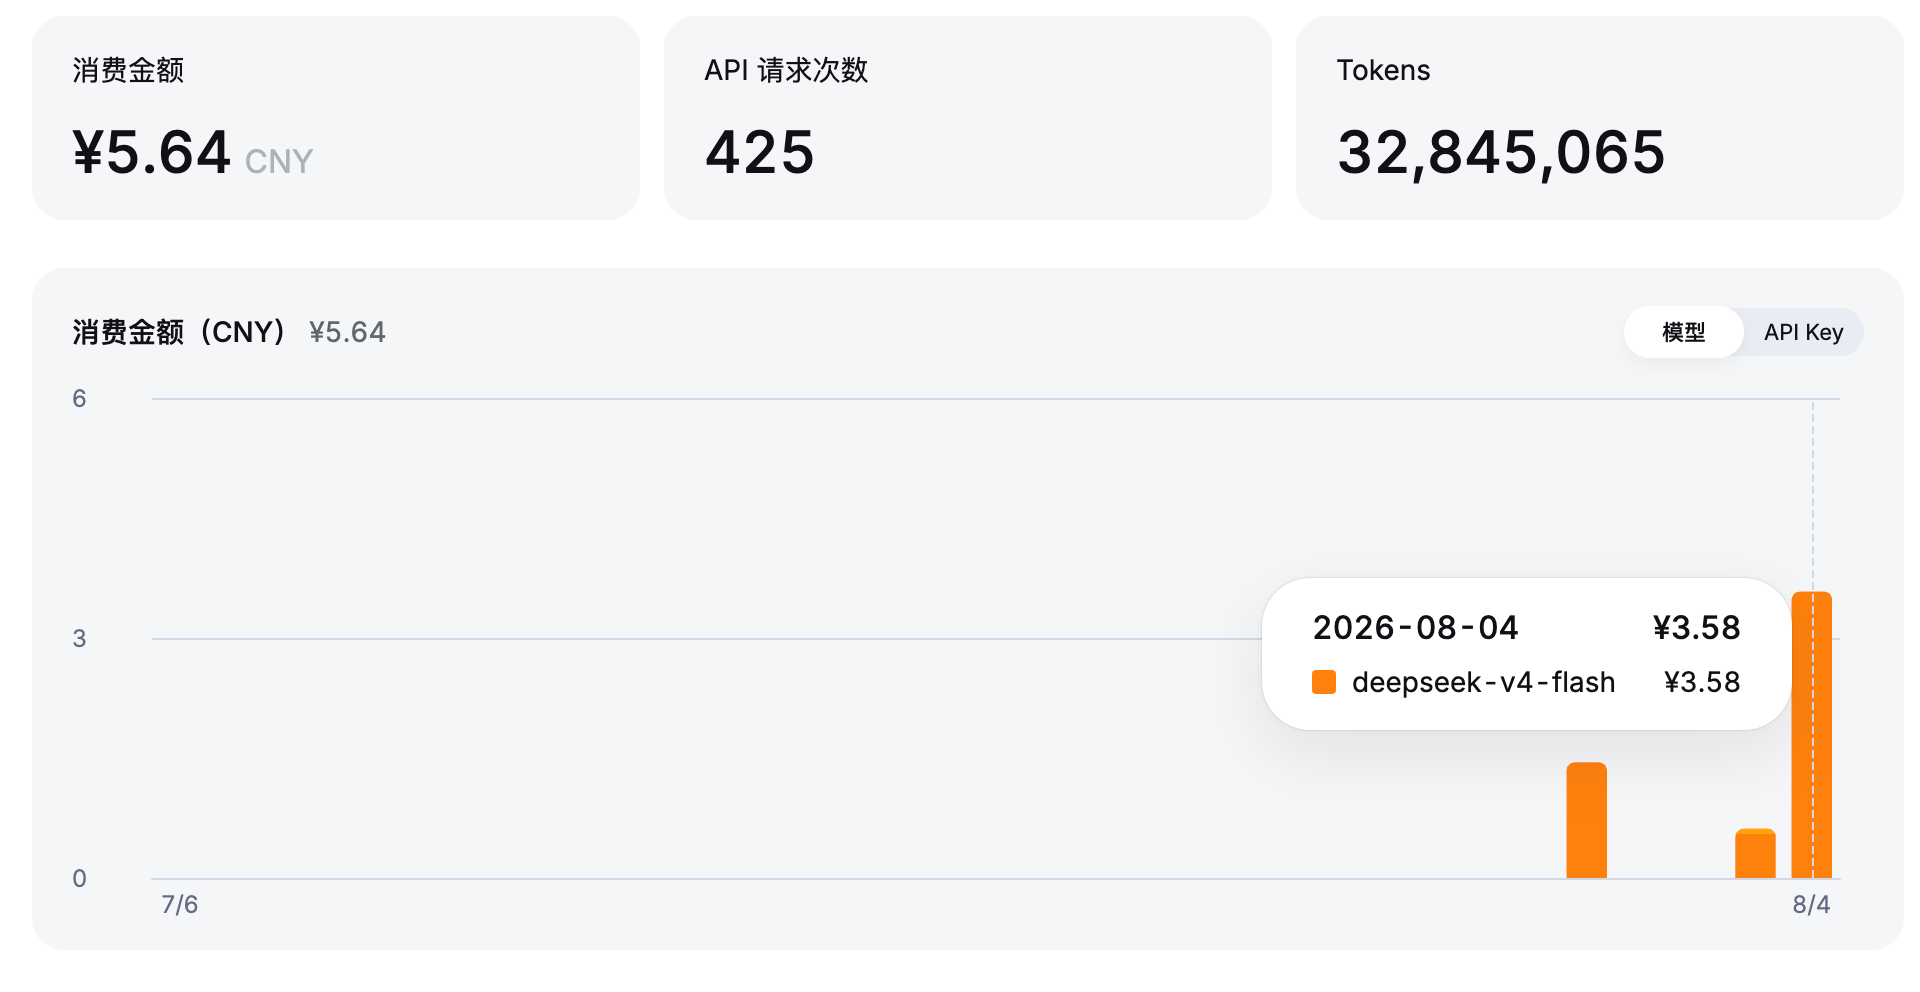
Task: Click the deepseek-v4-flash label in the tooltip
Action: click(x=1483, y=682)
